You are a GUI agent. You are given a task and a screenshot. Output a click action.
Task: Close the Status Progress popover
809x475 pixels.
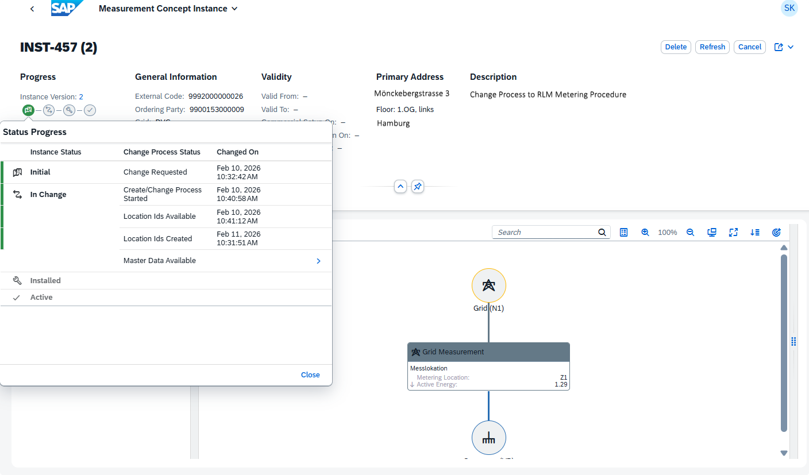coord(310,375)
